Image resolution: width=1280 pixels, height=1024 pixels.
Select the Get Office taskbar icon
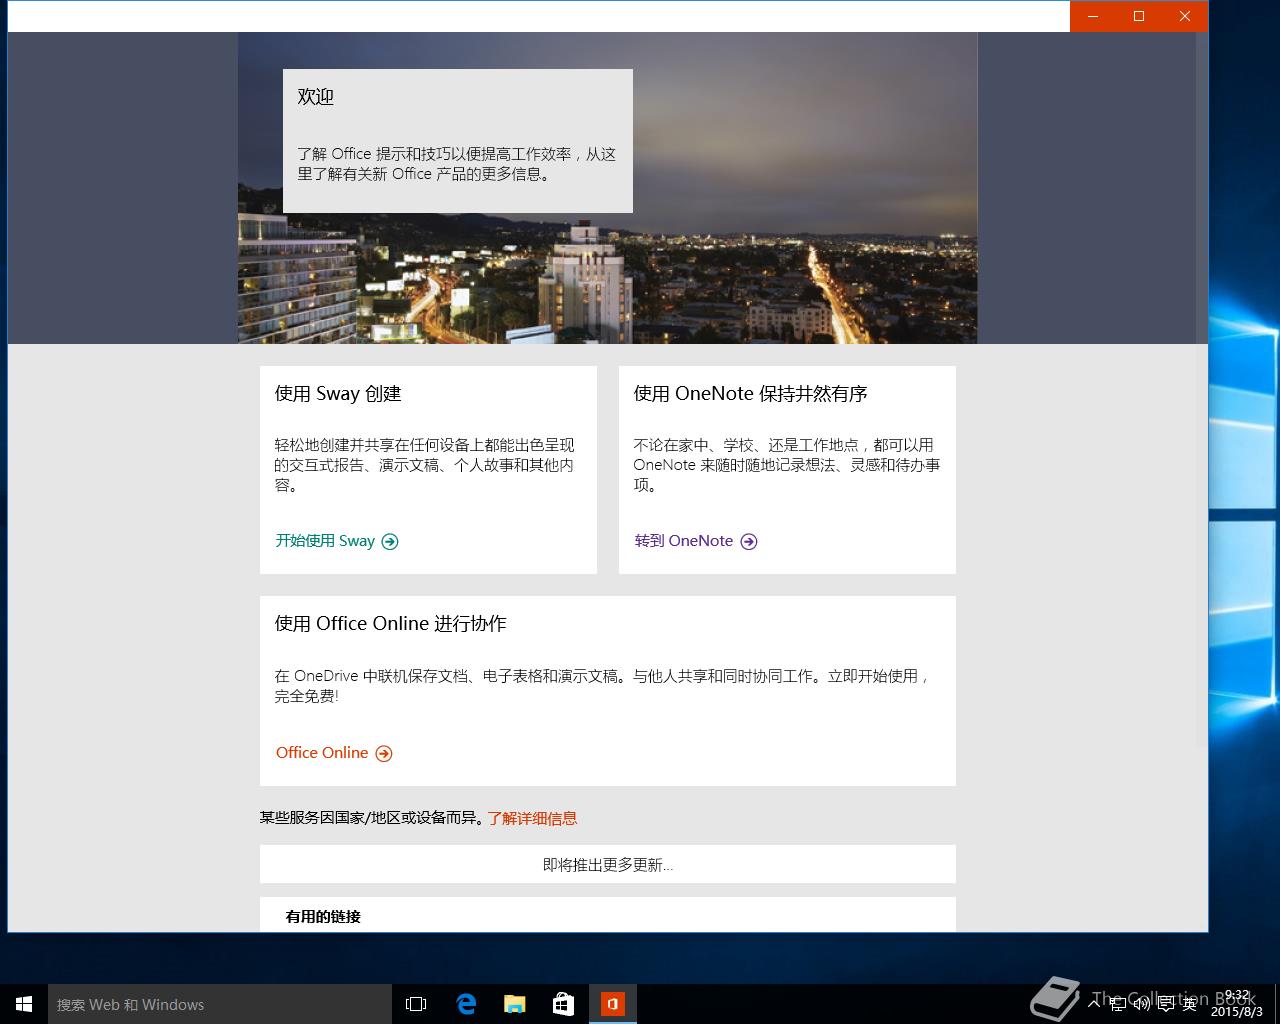tap(613, 1004)
